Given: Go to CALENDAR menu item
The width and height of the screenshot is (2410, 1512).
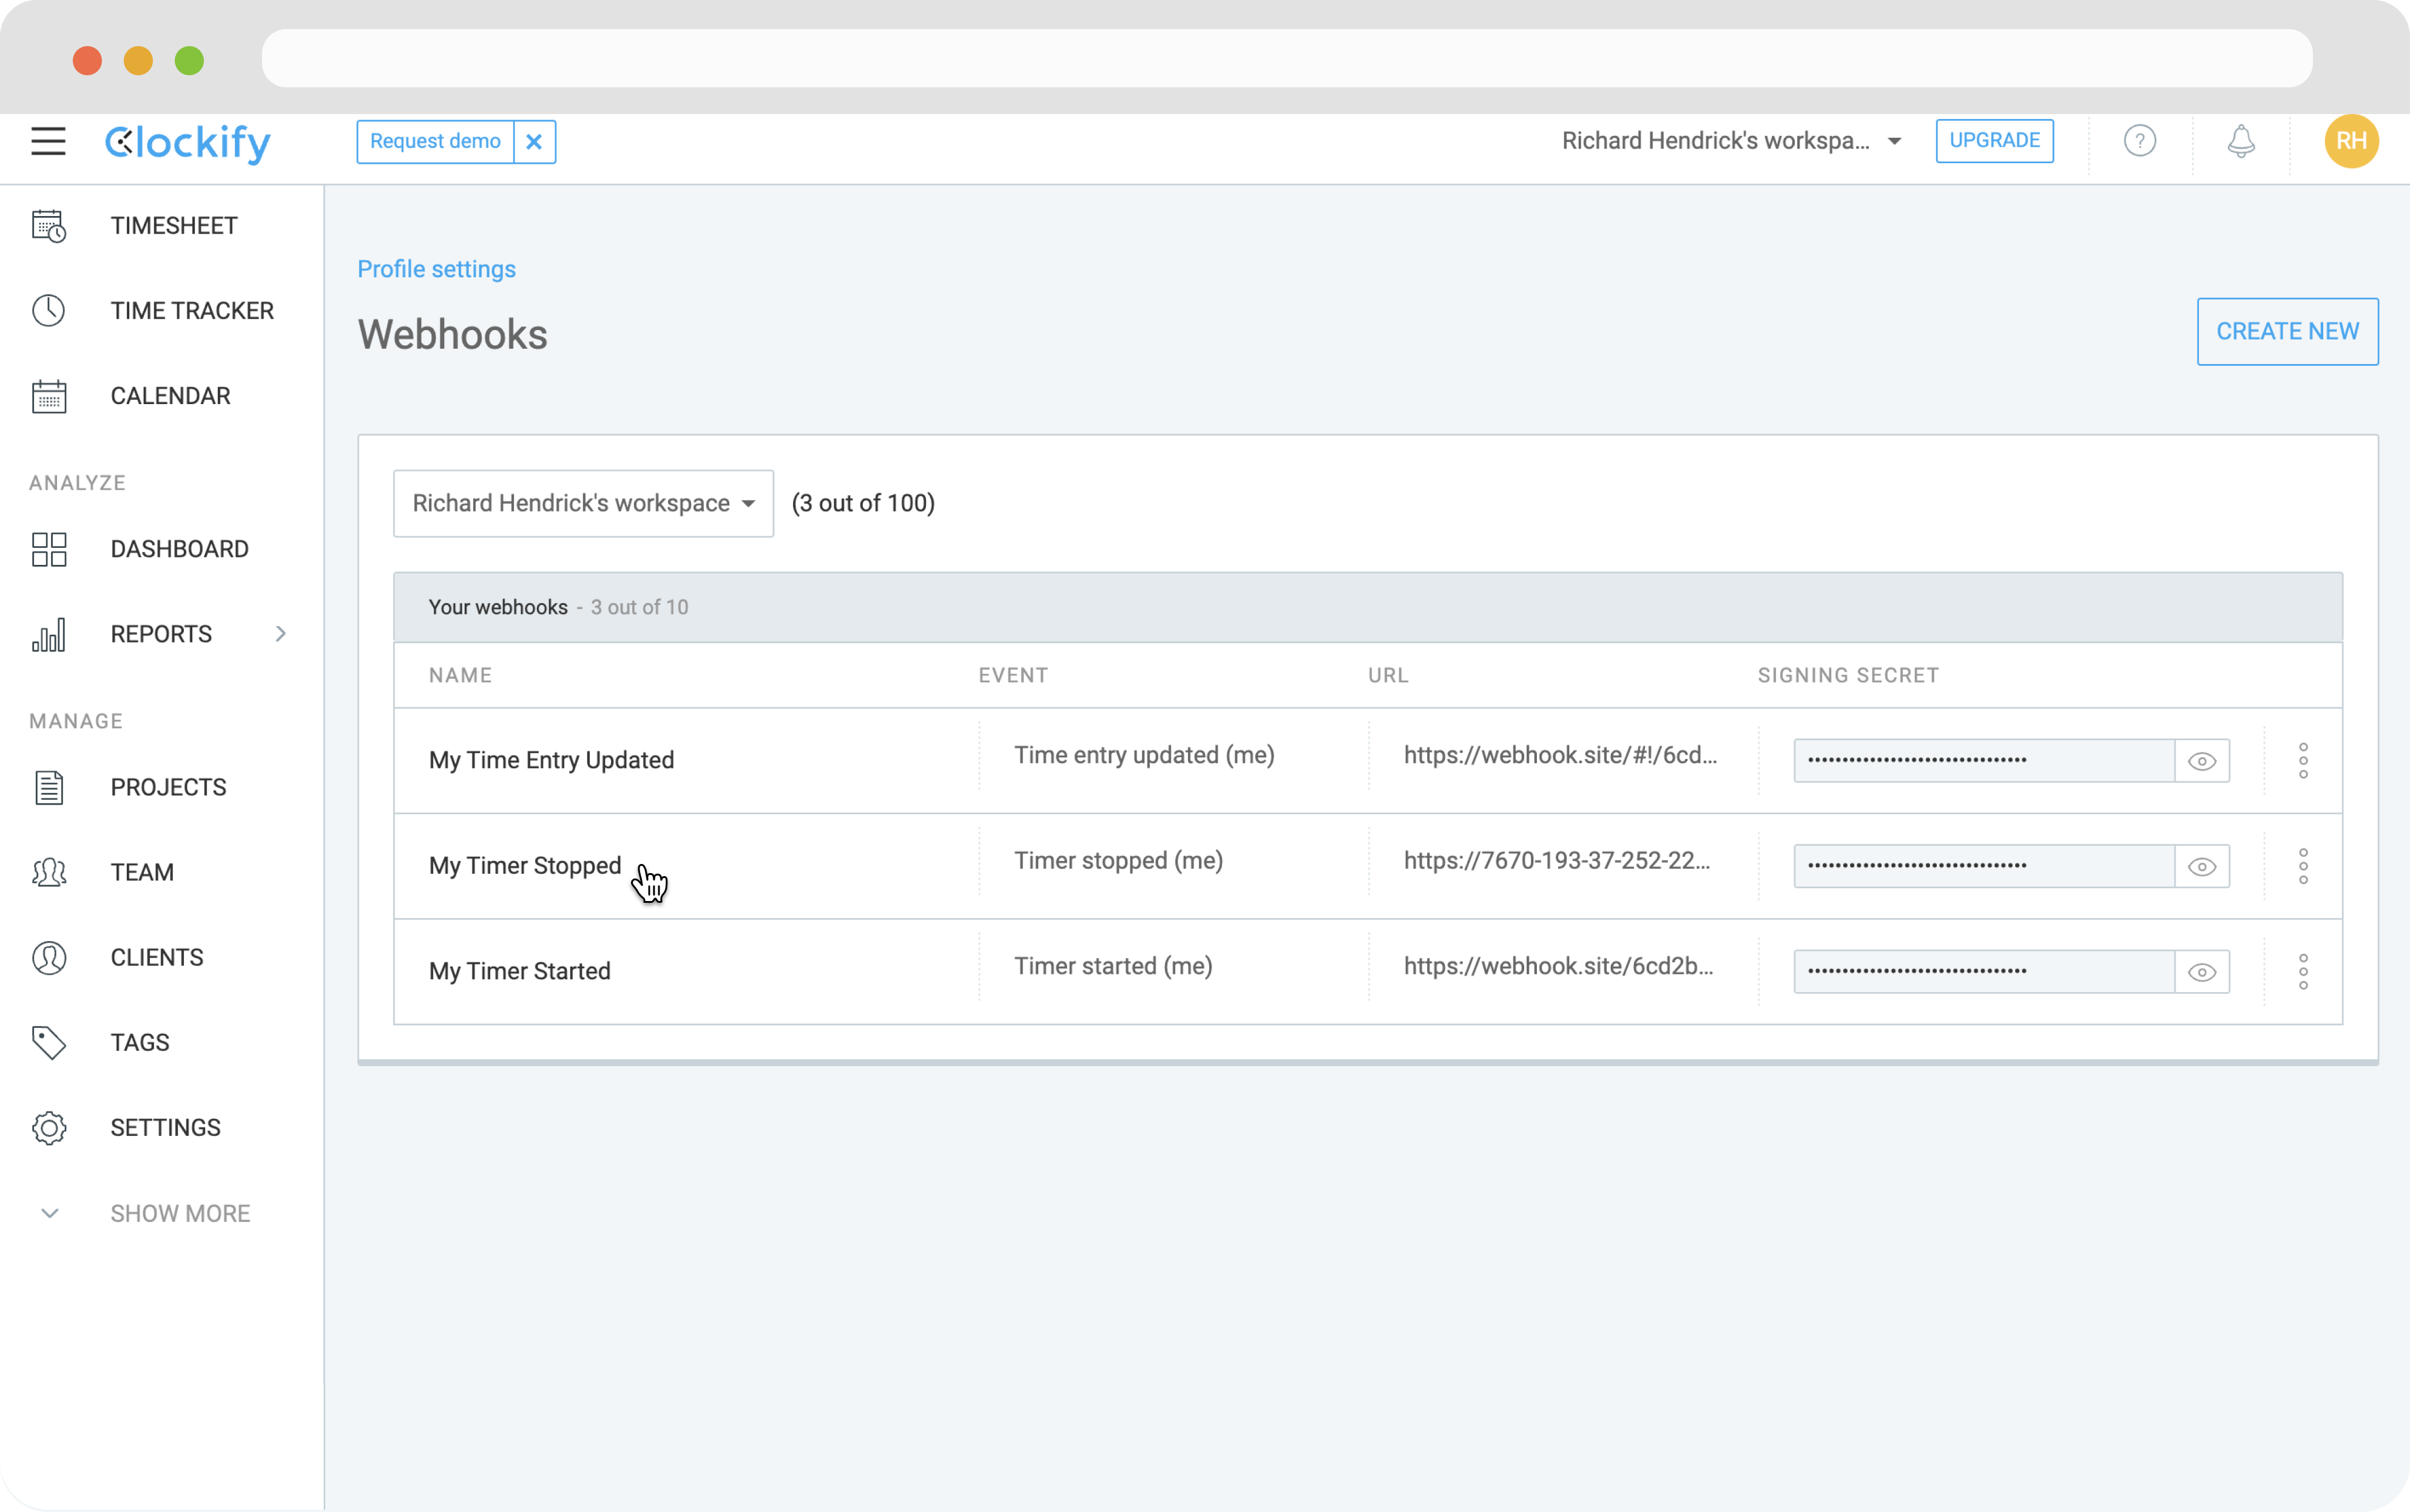Looking at the screenshot, I should (170, 396).
